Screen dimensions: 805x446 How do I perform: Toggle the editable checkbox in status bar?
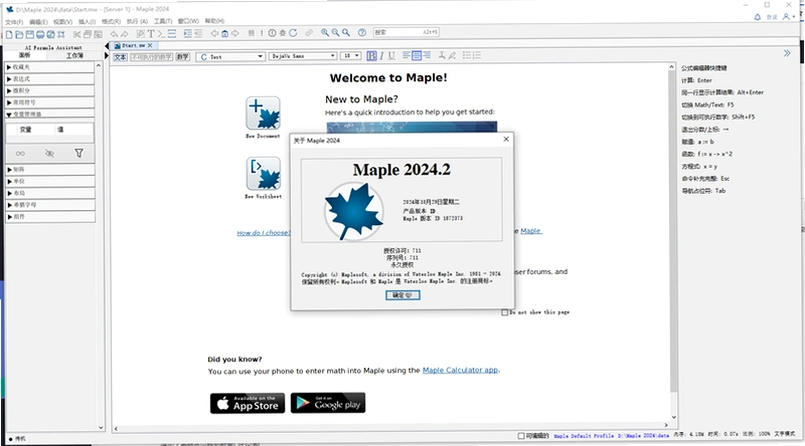point(521,436)
